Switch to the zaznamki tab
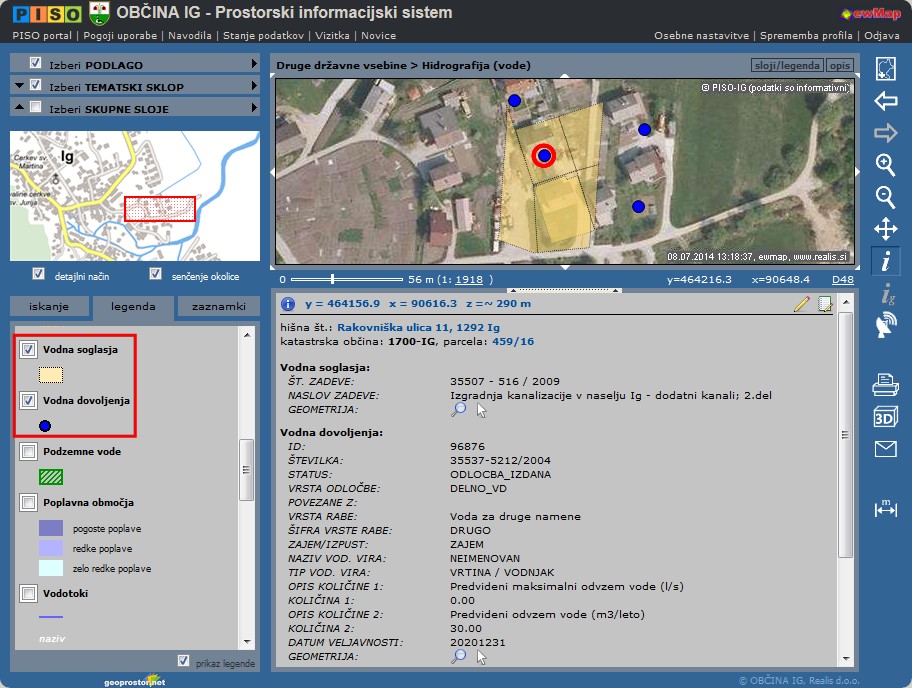This screenshot has height=688, width=912. pyautogui.click(x=218, y=308)
